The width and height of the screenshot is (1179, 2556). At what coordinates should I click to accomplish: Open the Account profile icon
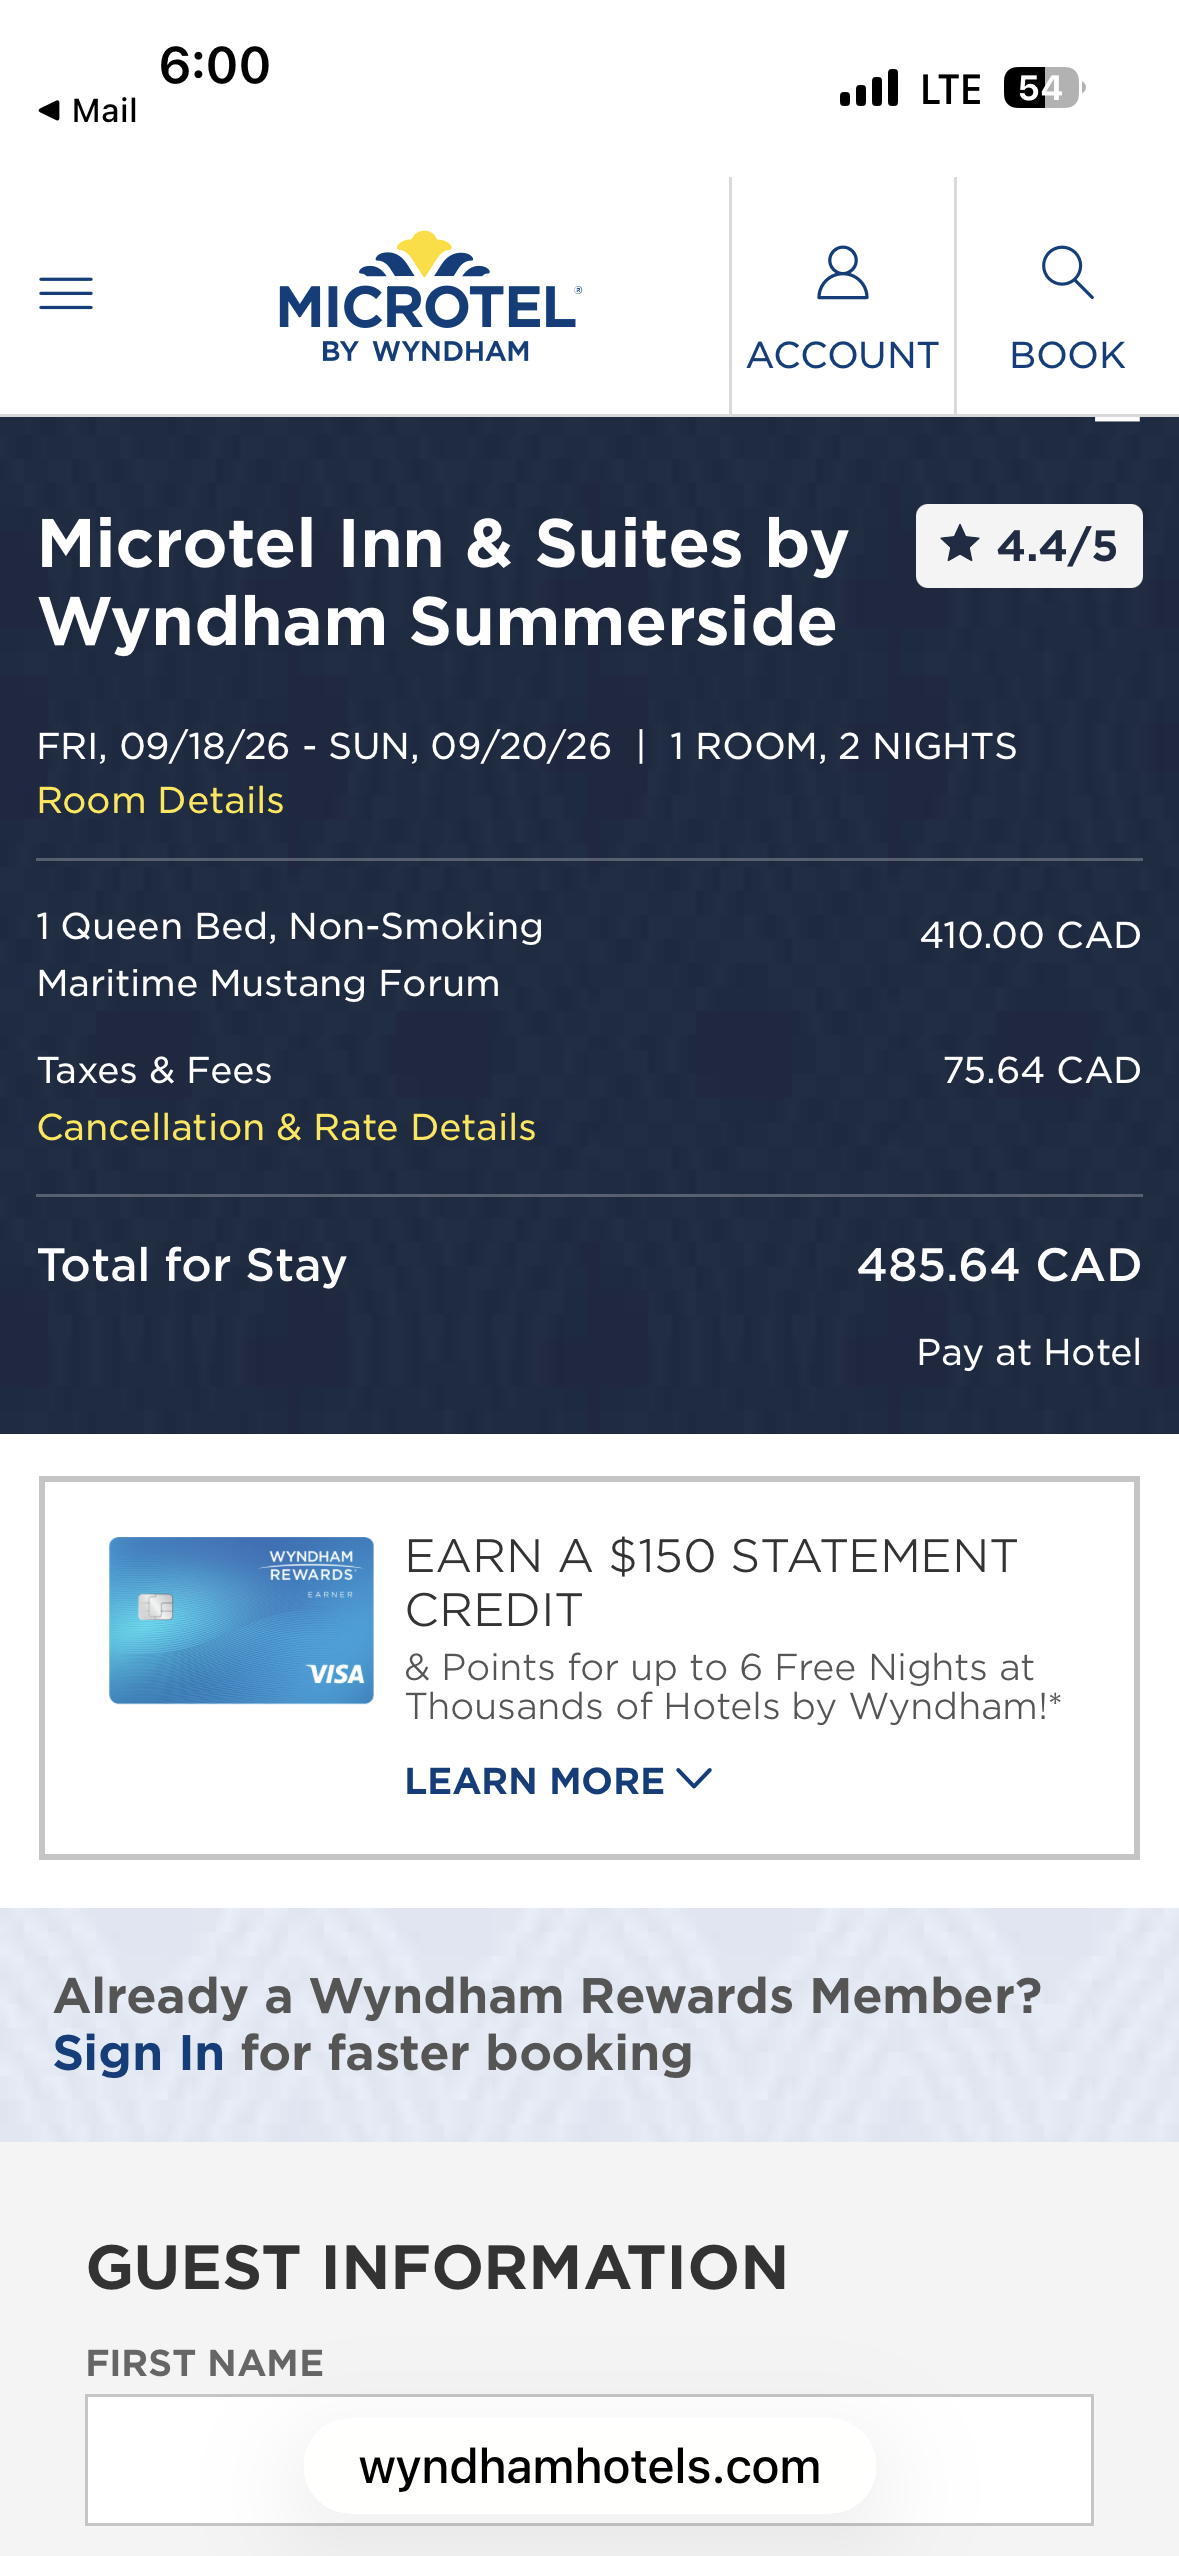842,273
